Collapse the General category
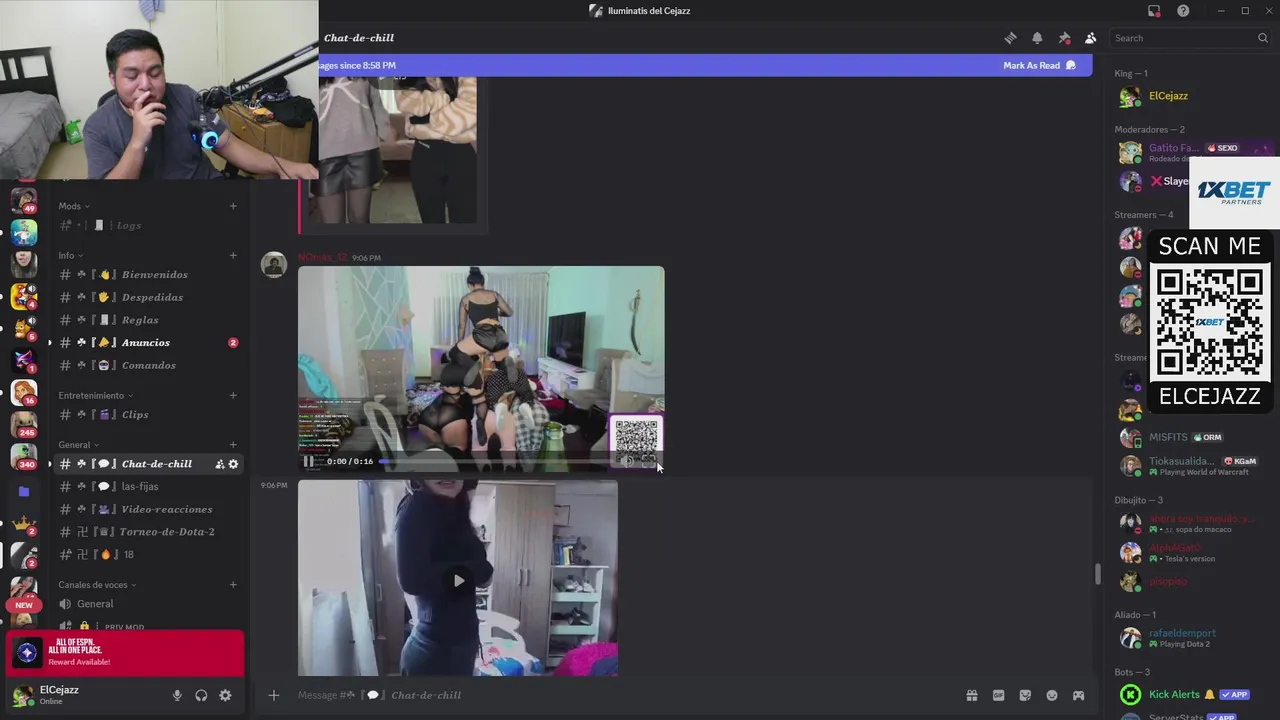The image size is (1280, 720). coord(78,444)
